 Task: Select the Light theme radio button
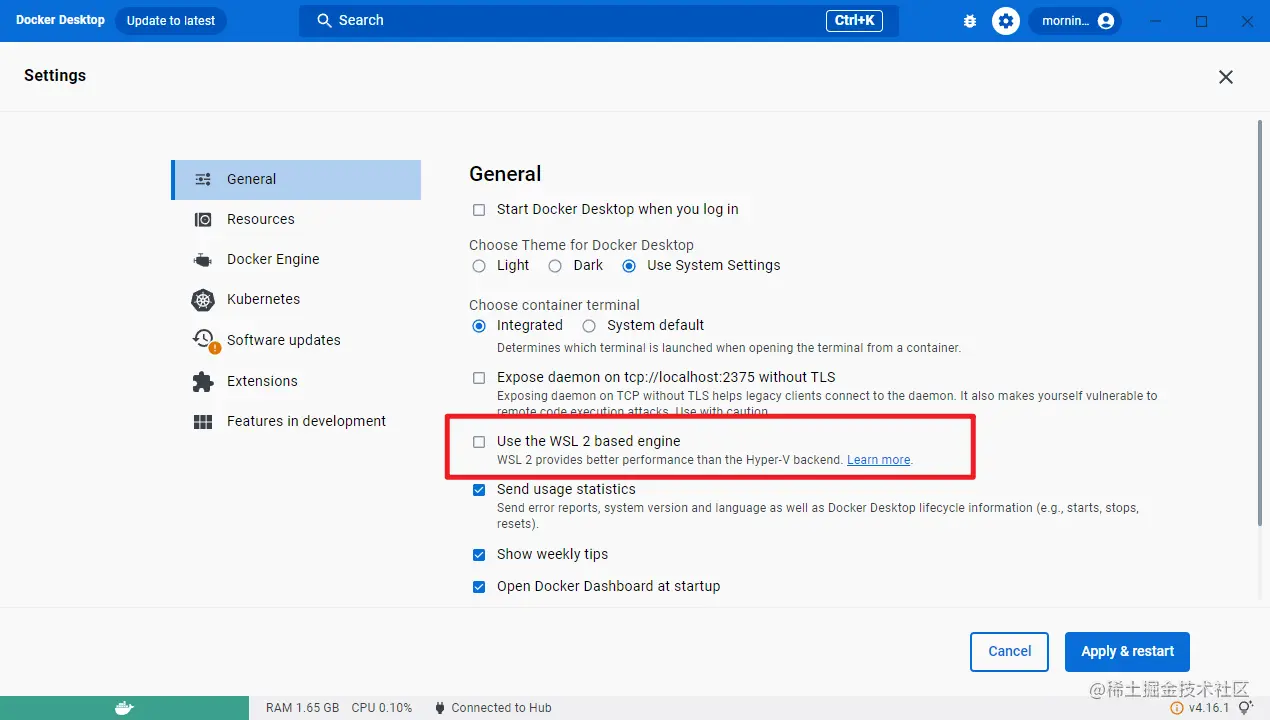tap(479, 266)
